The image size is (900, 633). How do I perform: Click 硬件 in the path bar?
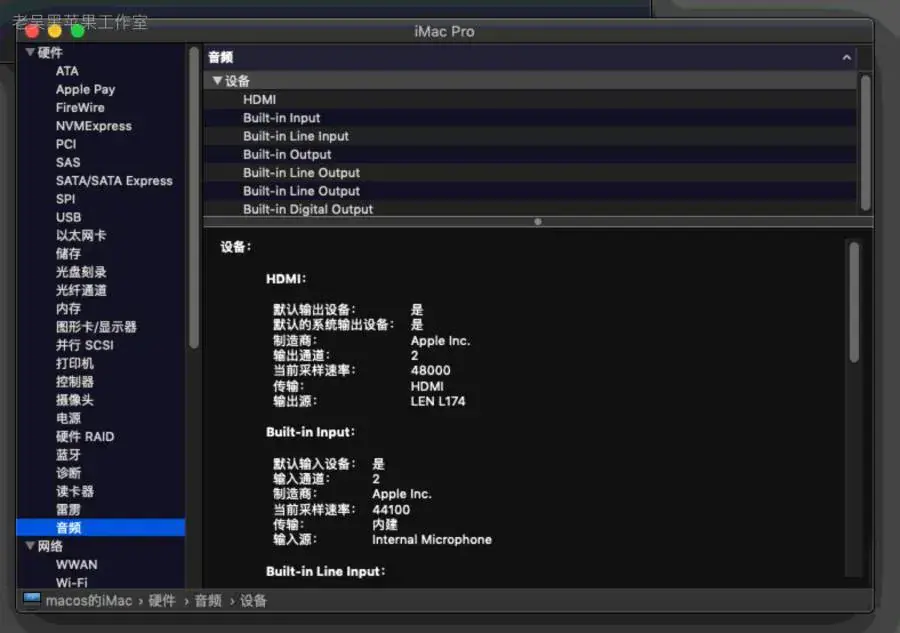coord(162,601)
